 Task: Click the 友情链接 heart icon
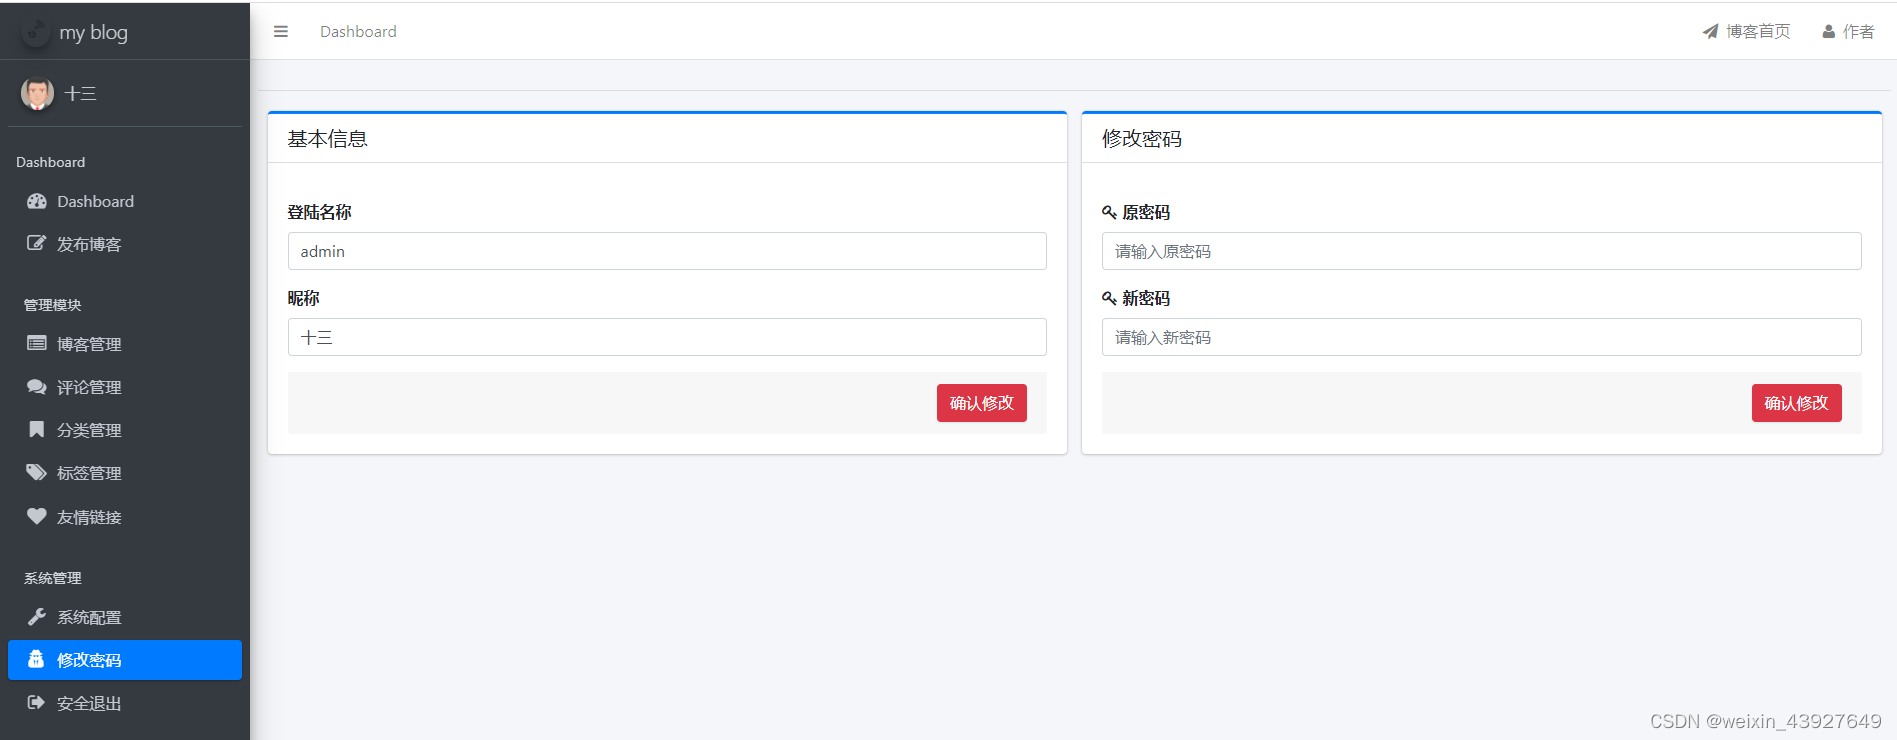[37, 516]
